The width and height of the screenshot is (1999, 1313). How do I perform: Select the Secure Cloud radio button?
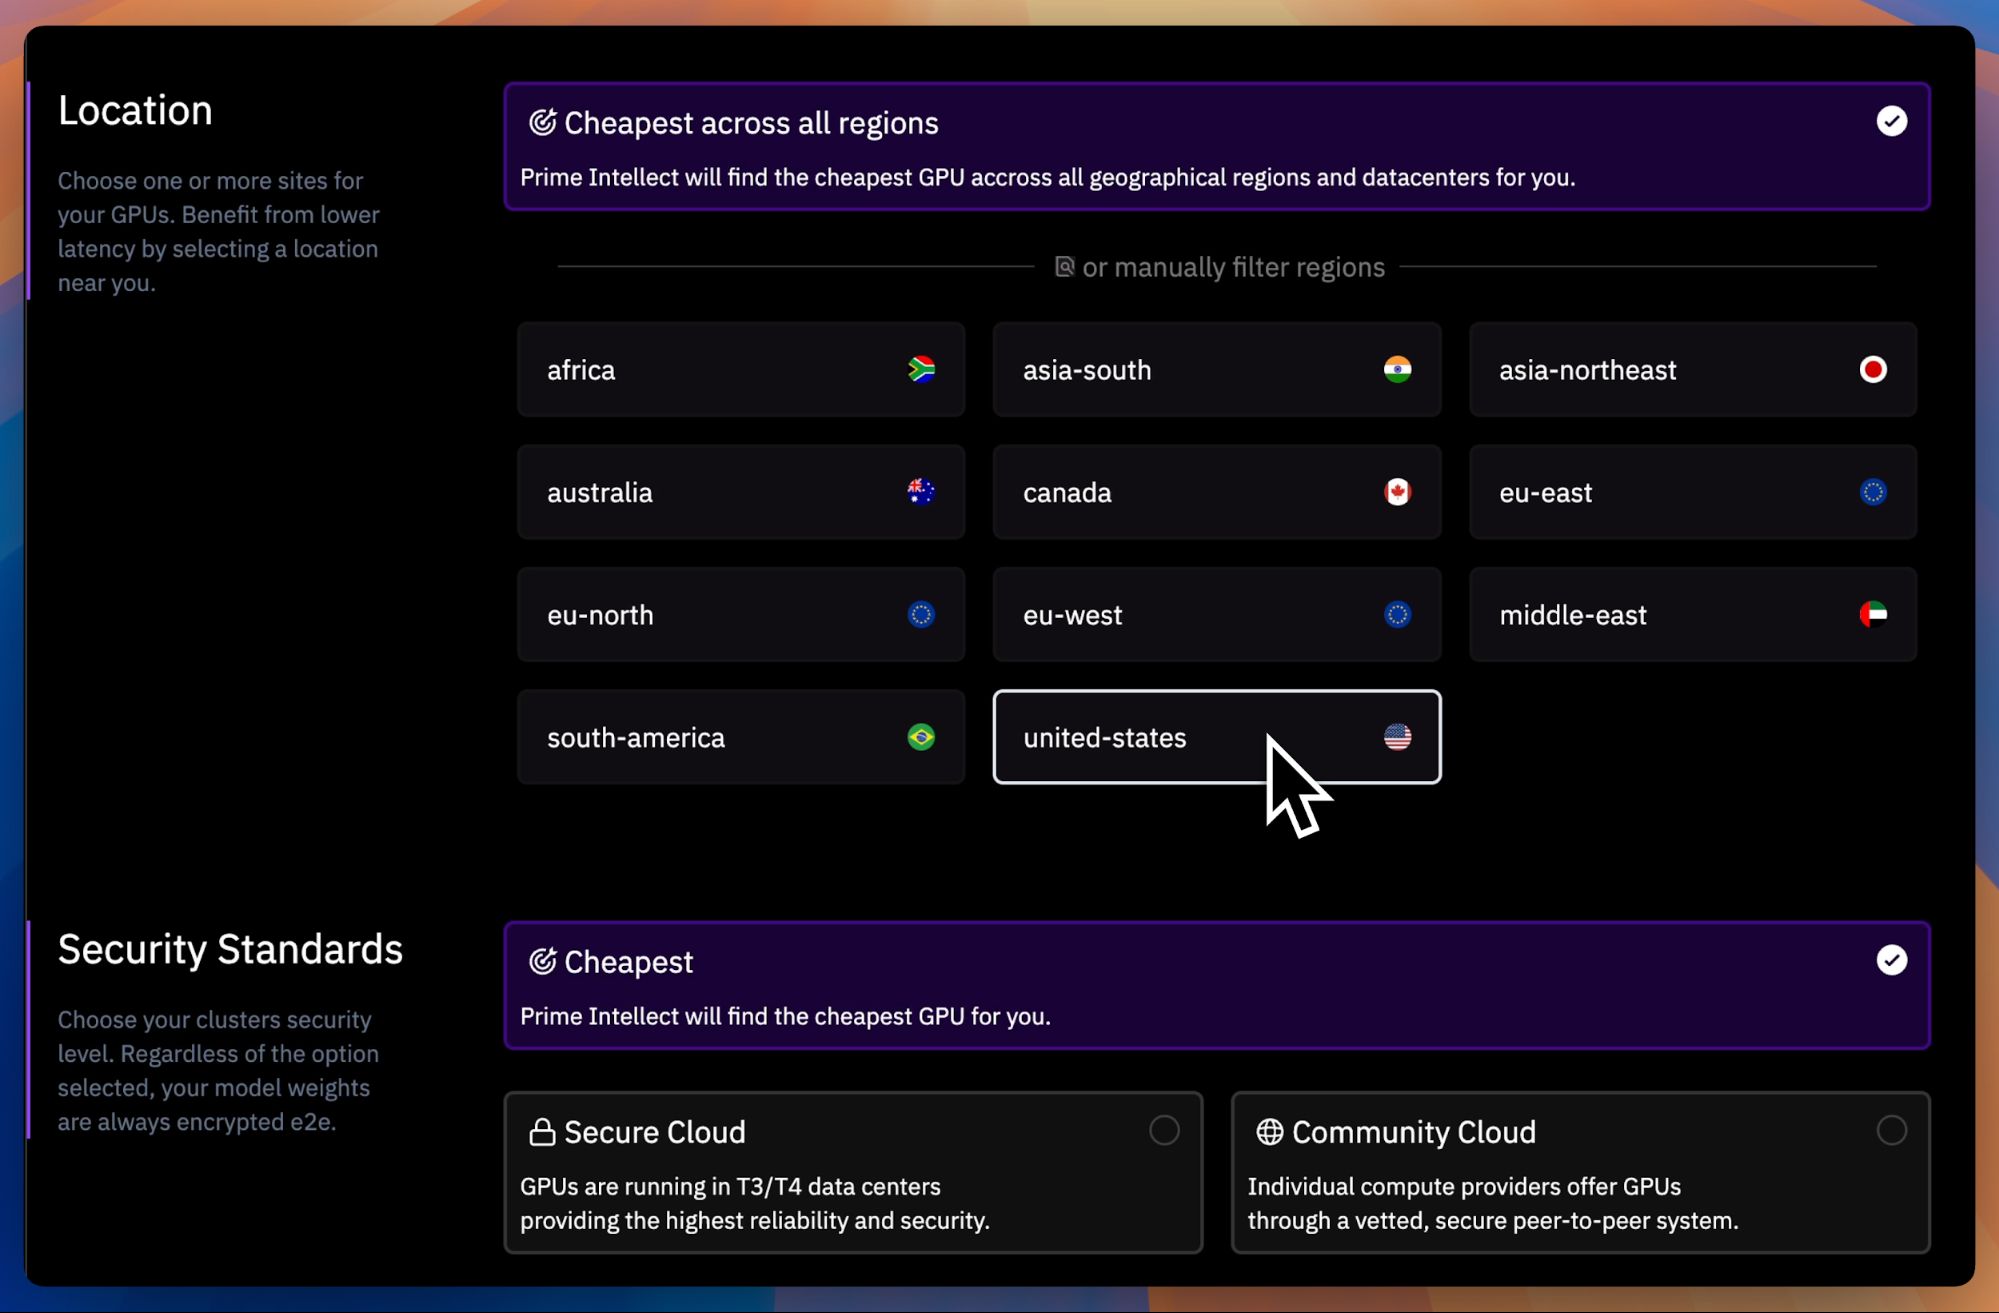[1164, 1130]
